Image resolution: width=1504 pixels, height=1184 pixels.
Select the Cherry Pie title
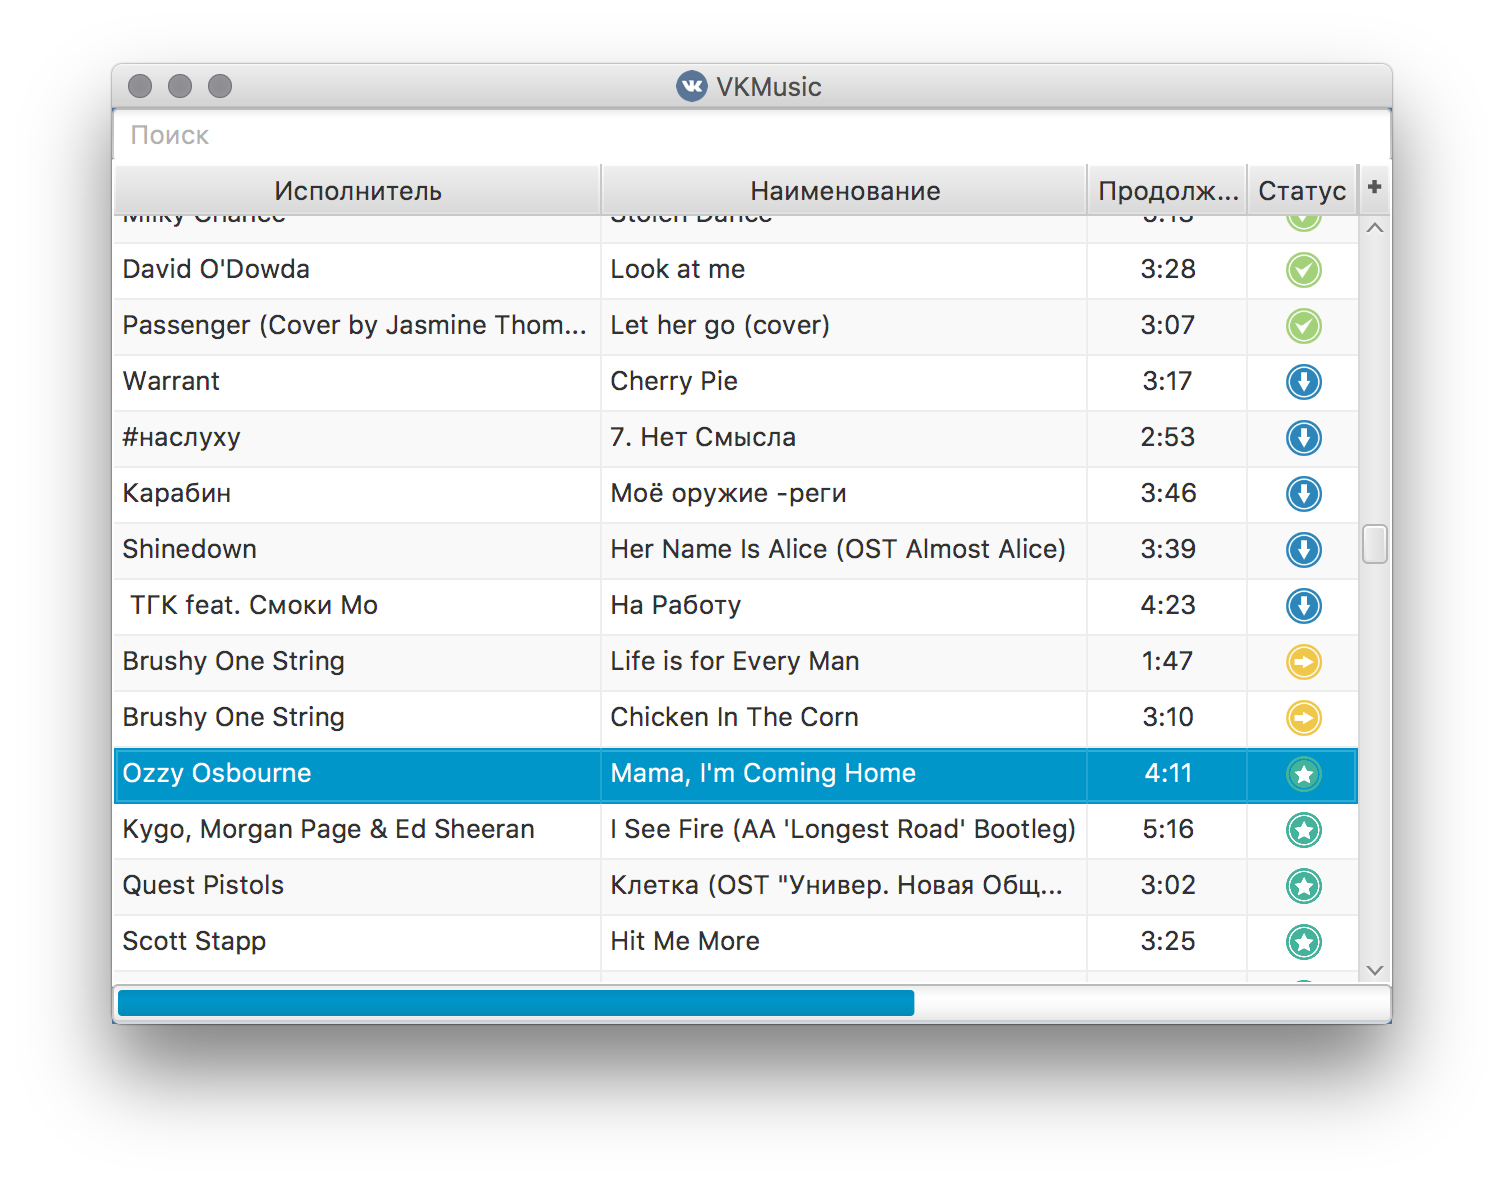(x=844, y=382)
